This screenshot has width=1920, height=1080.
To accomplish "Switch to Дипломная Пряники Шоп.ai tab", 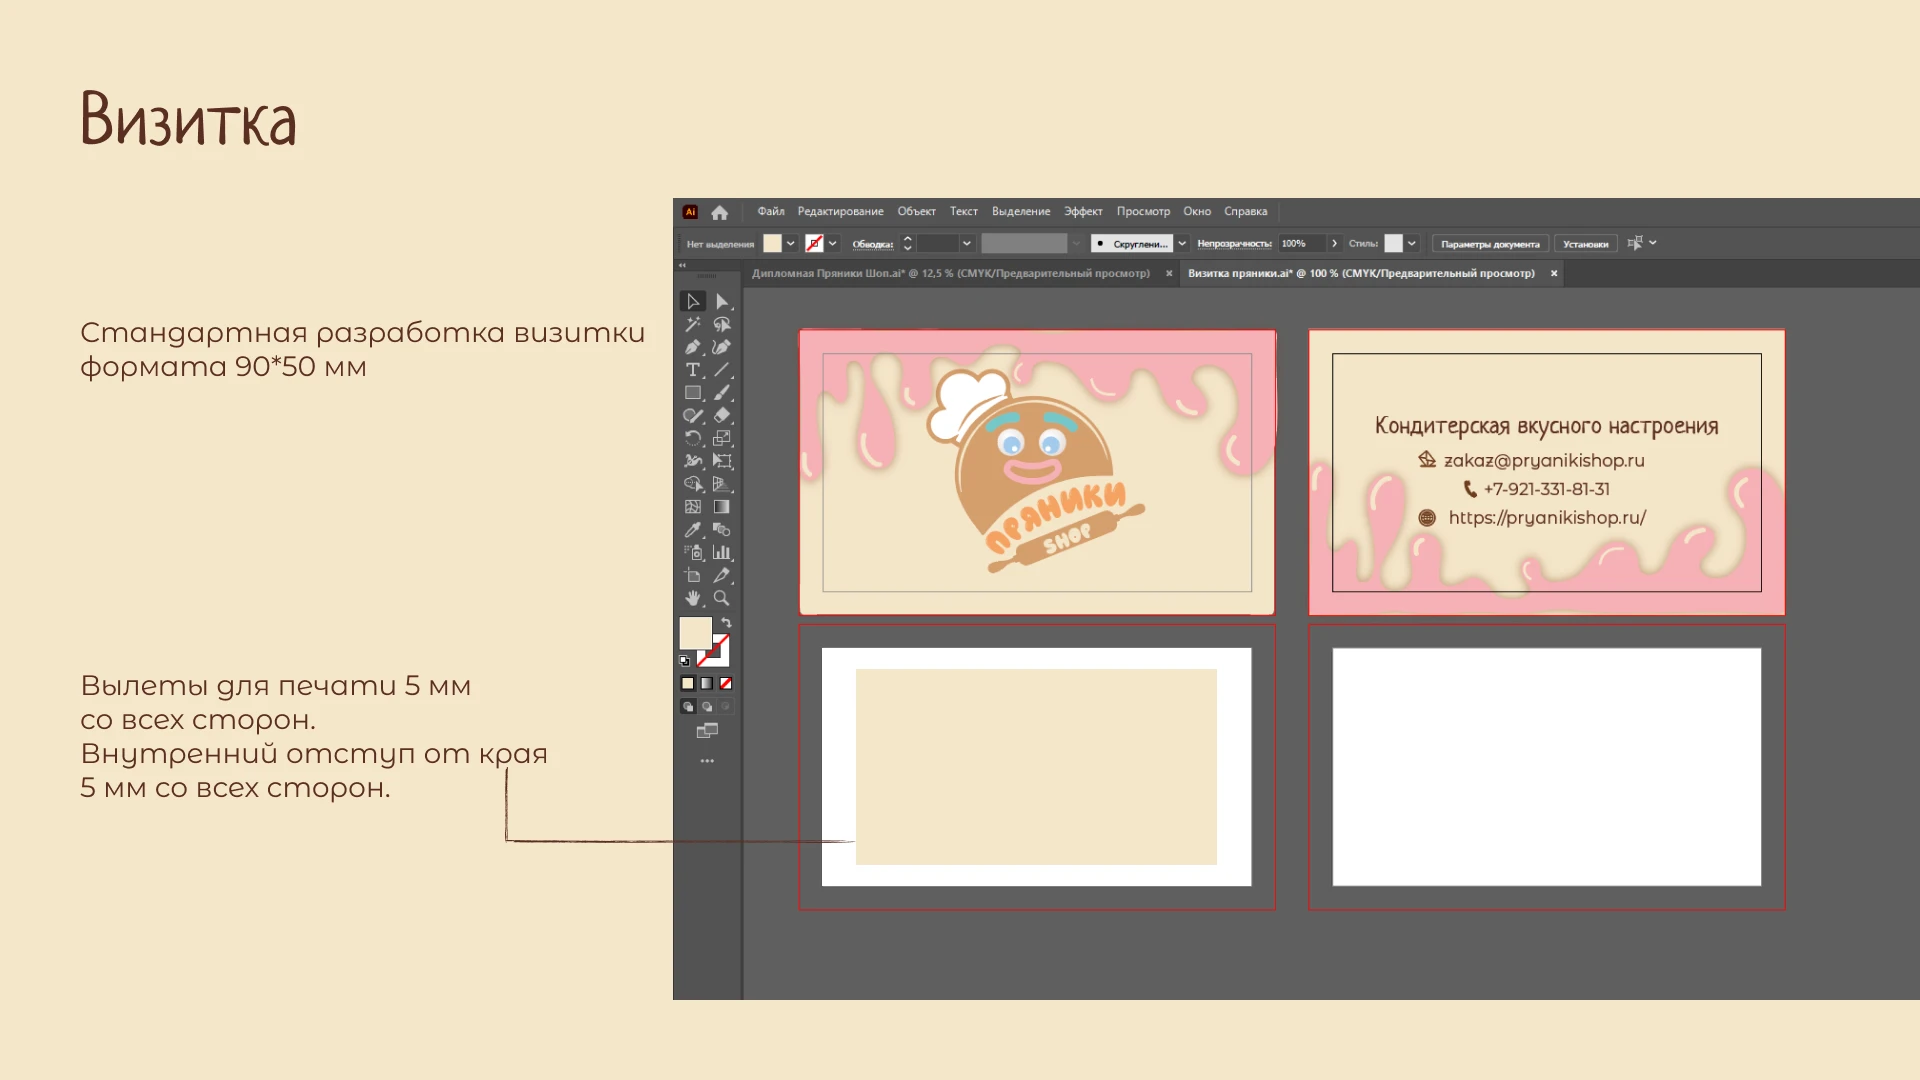I will [949, 273].
